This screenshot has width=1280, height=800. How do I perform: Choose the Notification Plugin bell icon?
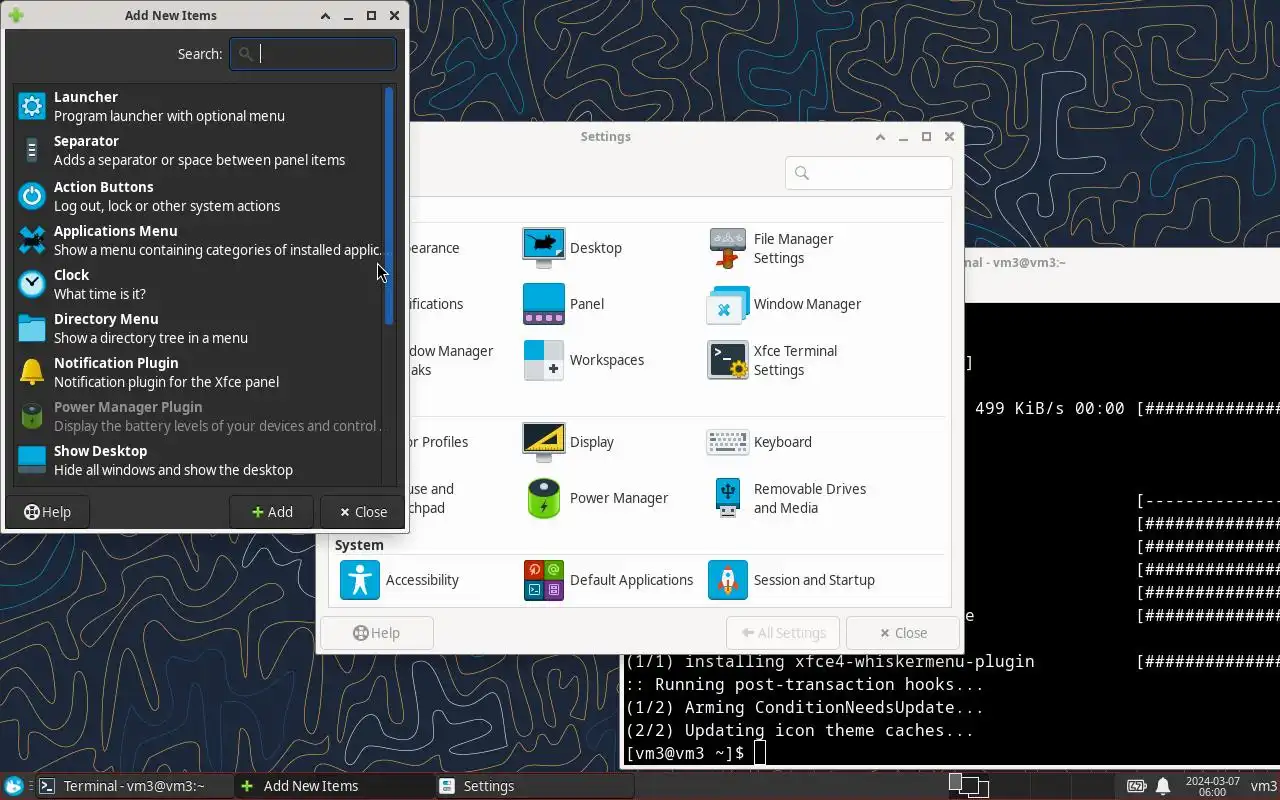(x=32, y=372)
